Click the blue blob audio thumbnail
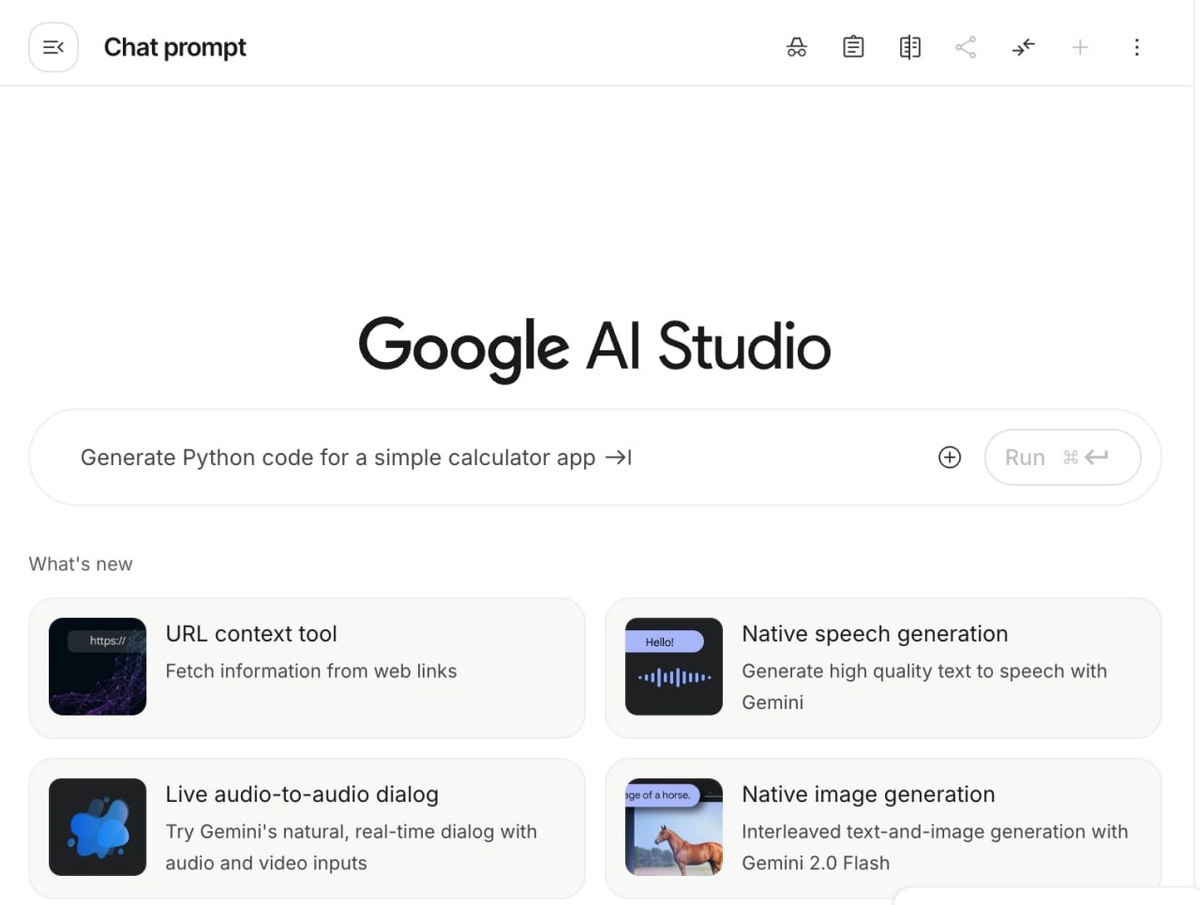Viewport: 1200px width, 905px height. pos(98,827)
